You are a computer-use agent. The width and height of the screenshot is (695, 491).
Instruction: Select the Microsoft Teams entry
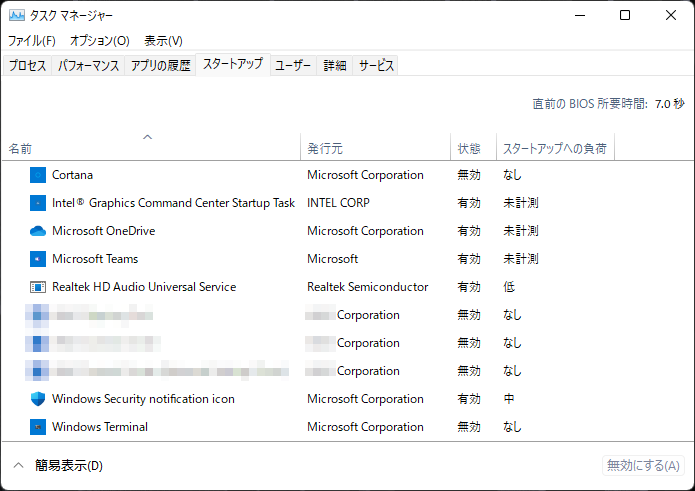click(x=95, y=259)
